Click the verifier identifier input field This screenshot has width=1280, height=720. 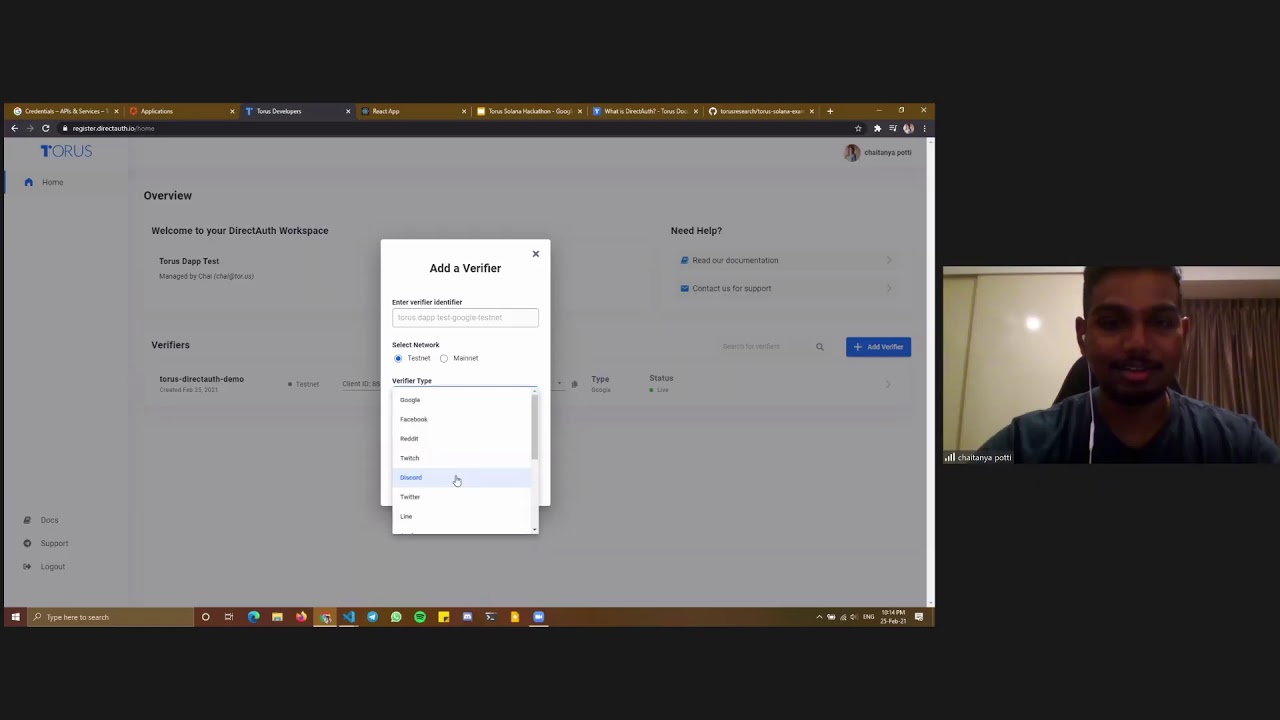point(465,318)
